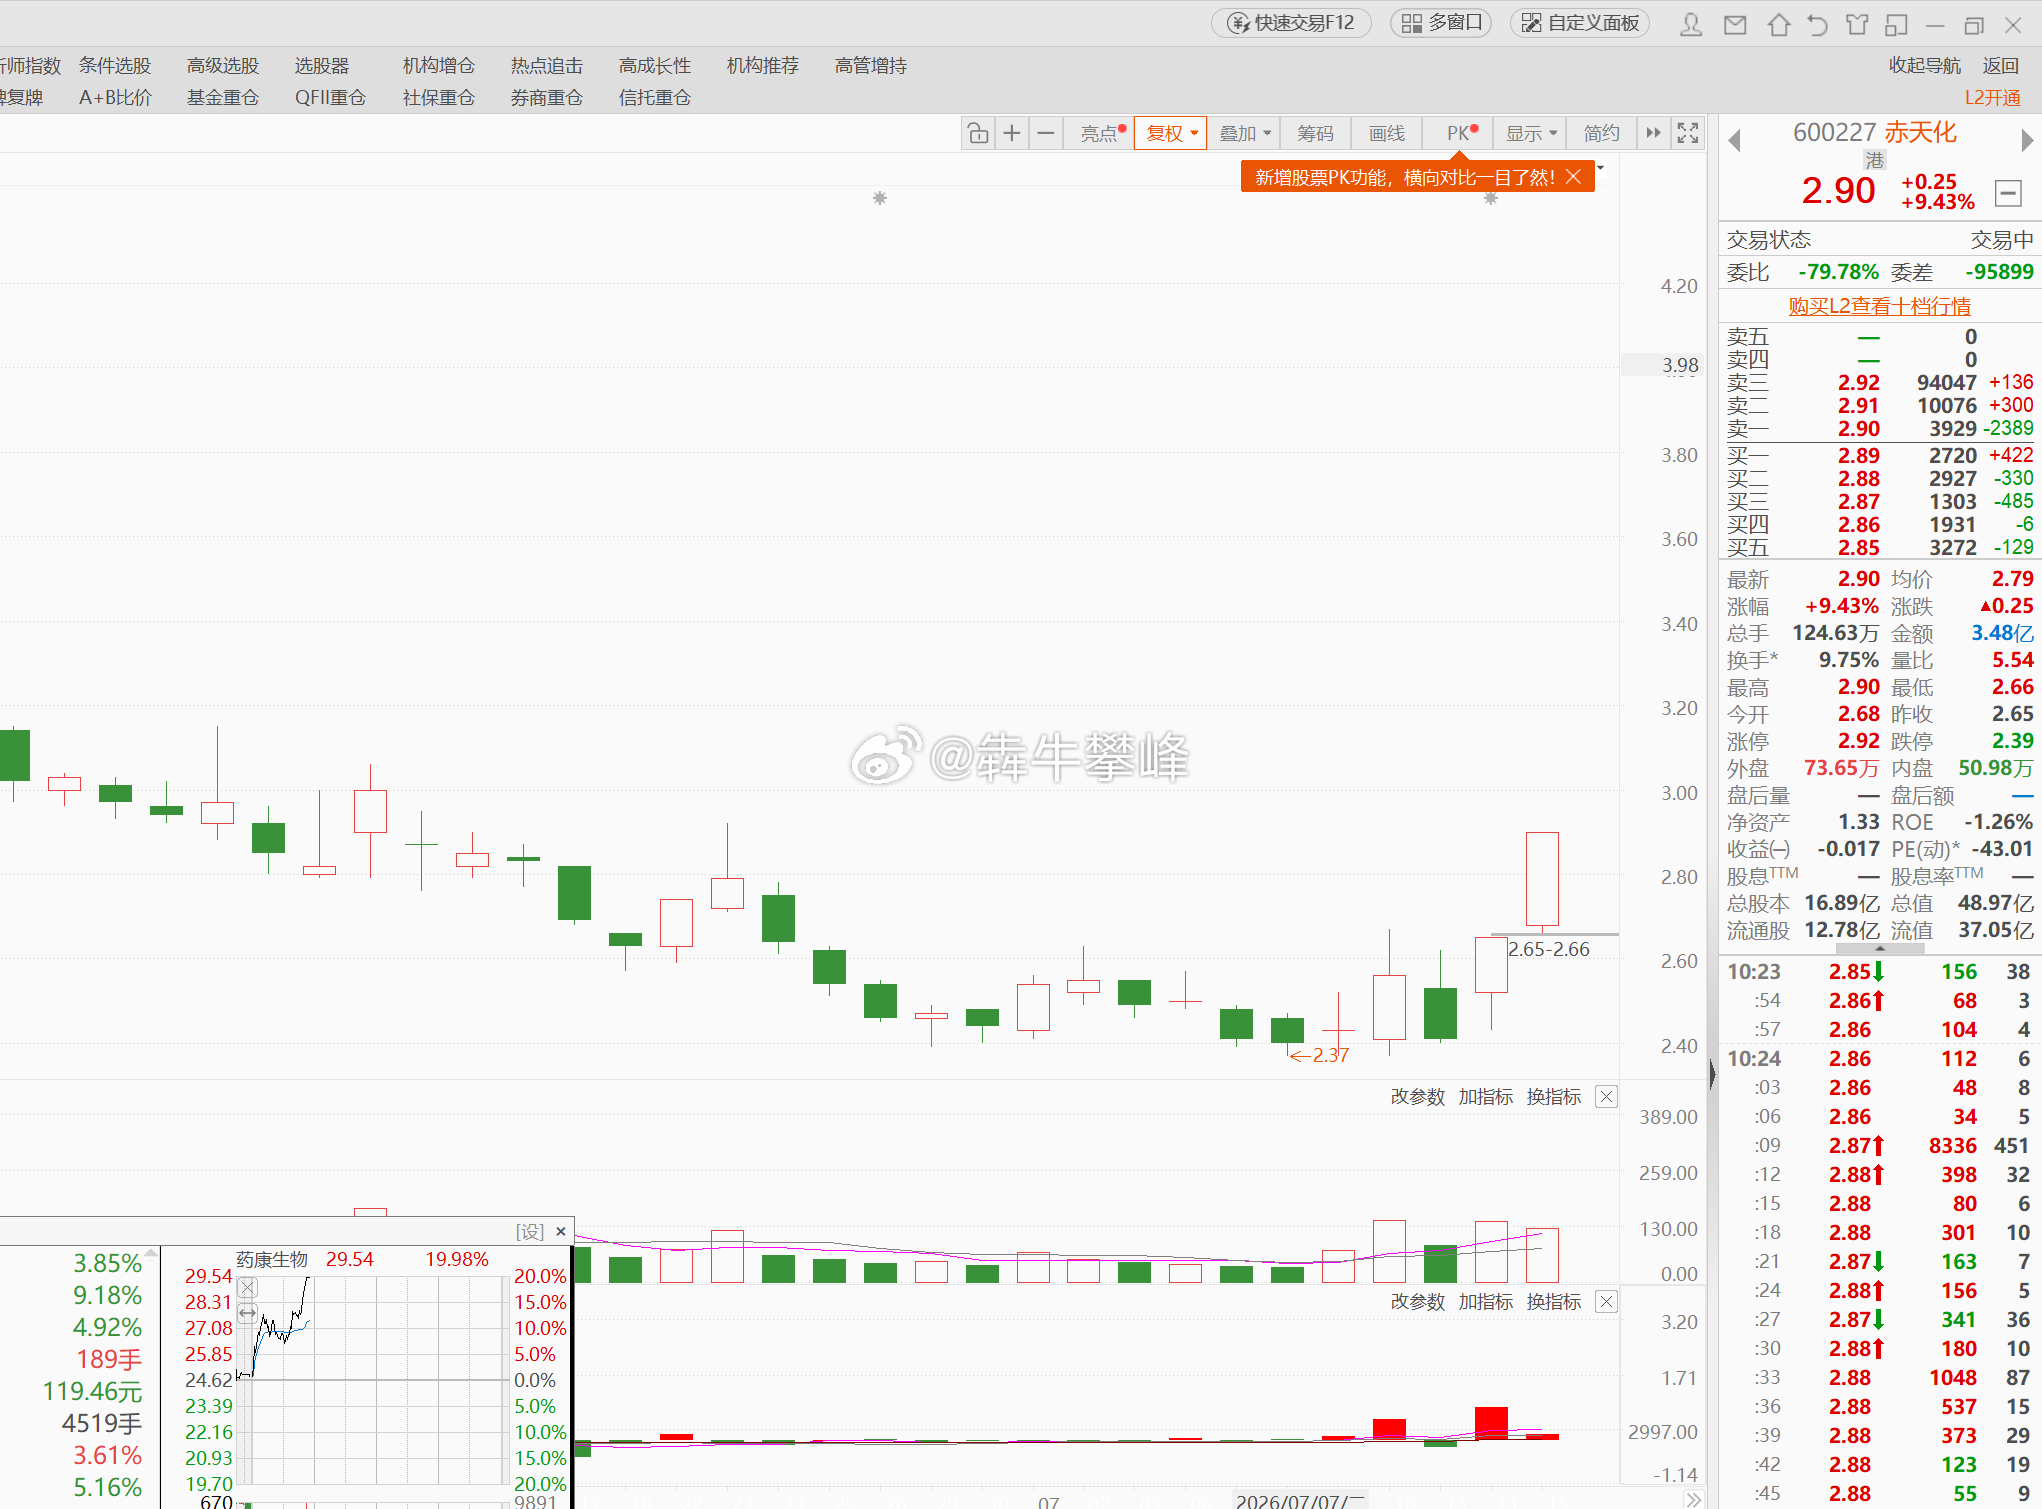The height and width of the screenshot is (1509, 2042).
Task: Open 快速交易F12 quick trade
Action: (x=1291, y=23)
